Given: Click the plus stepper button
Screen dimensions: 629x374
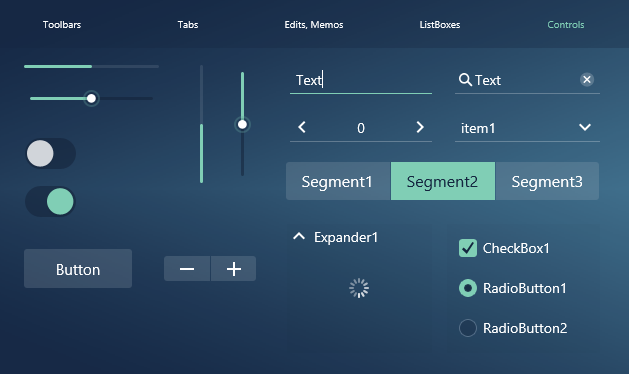Looking at the screenshot, I should tap(233, 268).
